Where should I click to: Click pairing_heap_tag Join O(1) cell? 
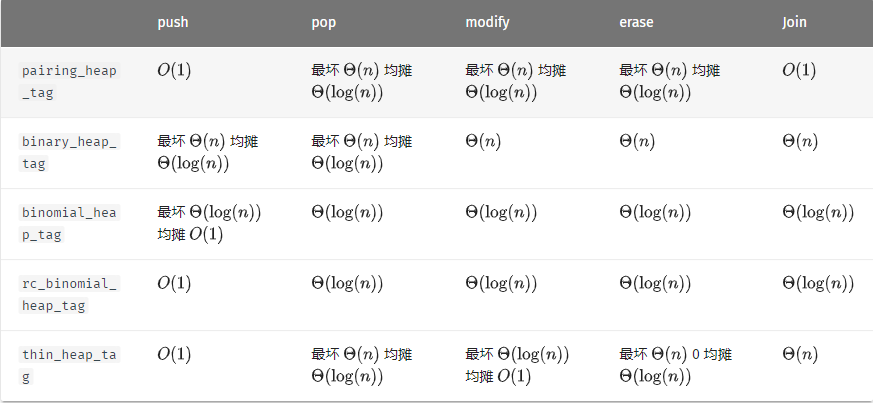[799, 71]
